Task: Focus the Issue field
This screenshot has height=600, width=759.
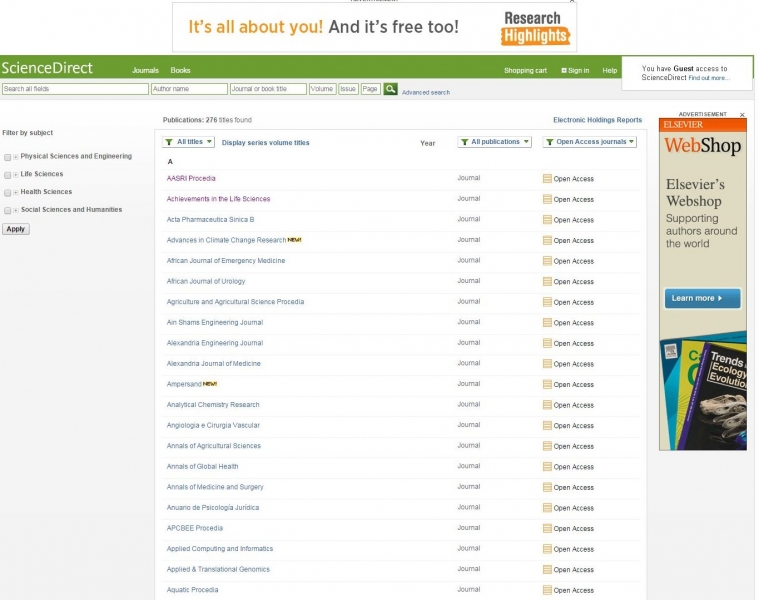Action: (348, 89)
